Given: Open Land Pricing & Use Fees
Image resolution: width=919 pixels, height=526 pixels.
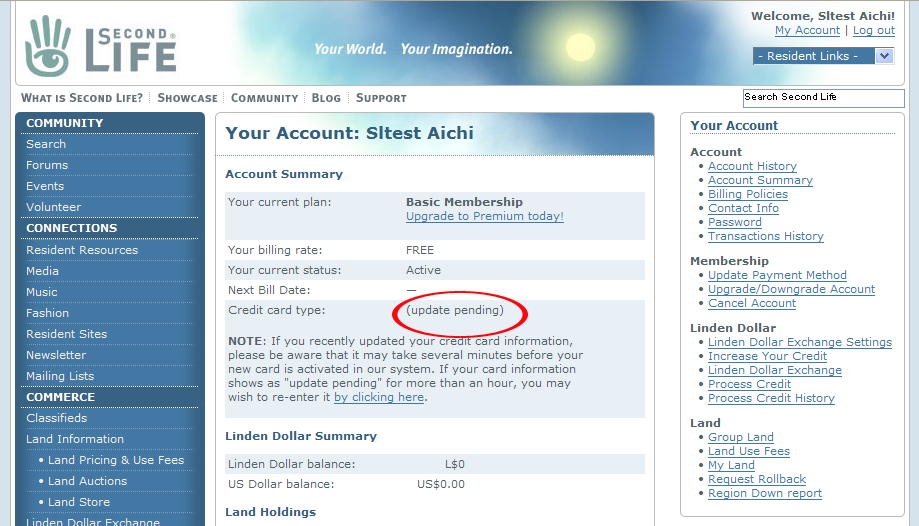Looking at the screenshot, I should (x=116, y=460).
